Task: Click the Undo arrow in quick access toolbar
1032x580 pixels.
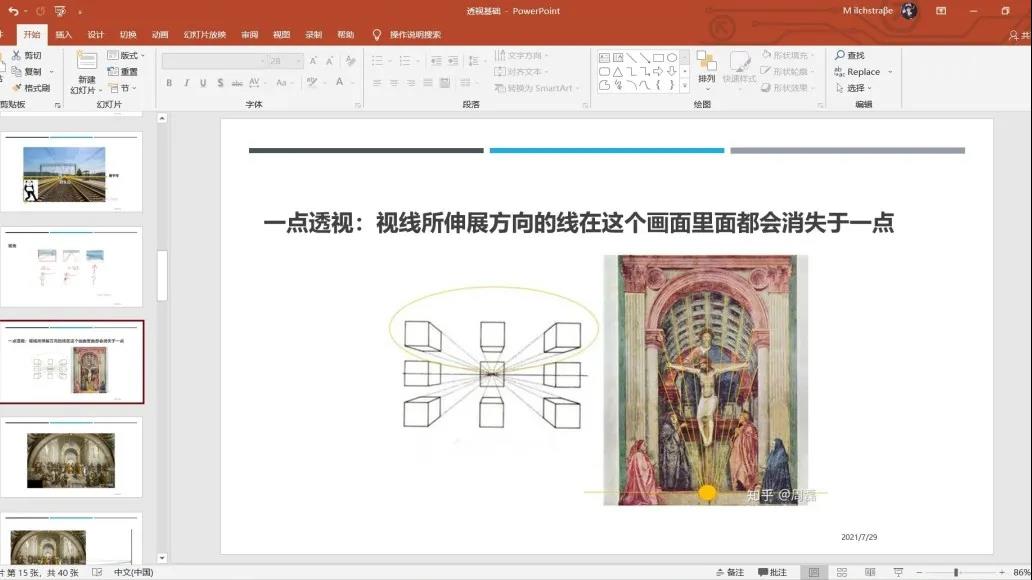Action: click(13, 11)
